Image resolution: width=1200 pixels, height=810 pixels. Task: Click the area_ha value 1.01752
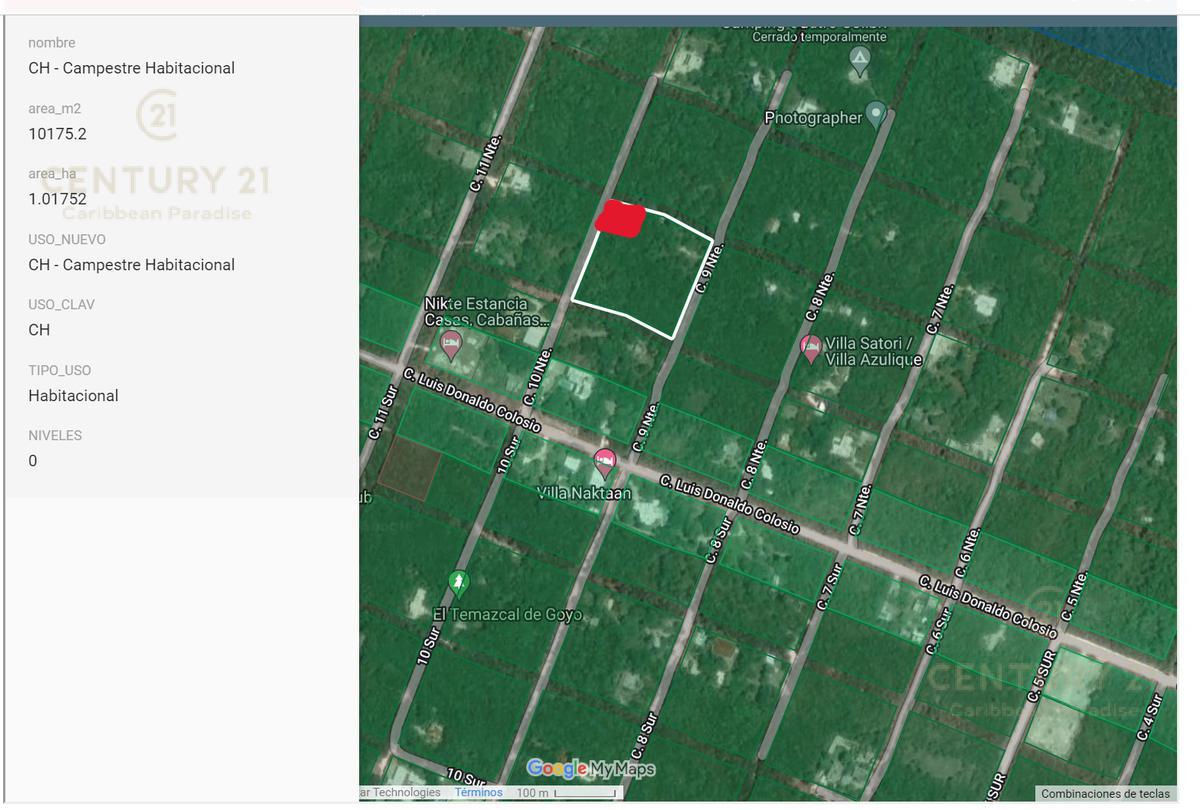tap(57, 199)
